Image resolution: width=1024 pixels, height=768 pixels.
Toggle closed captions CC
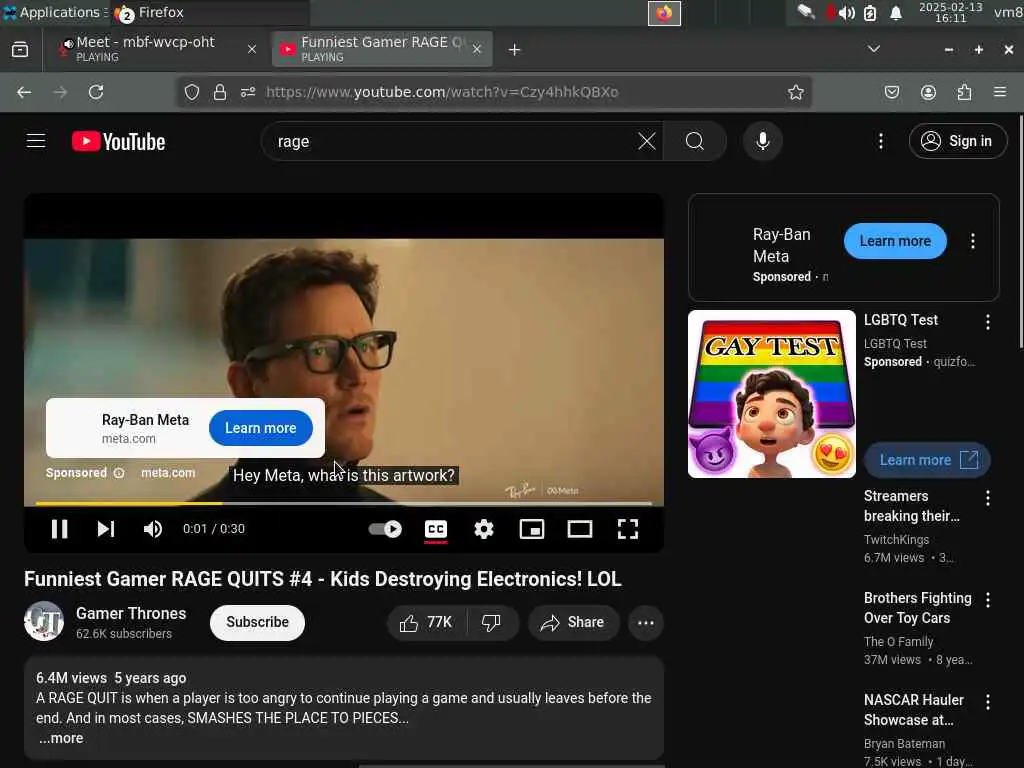436,530
